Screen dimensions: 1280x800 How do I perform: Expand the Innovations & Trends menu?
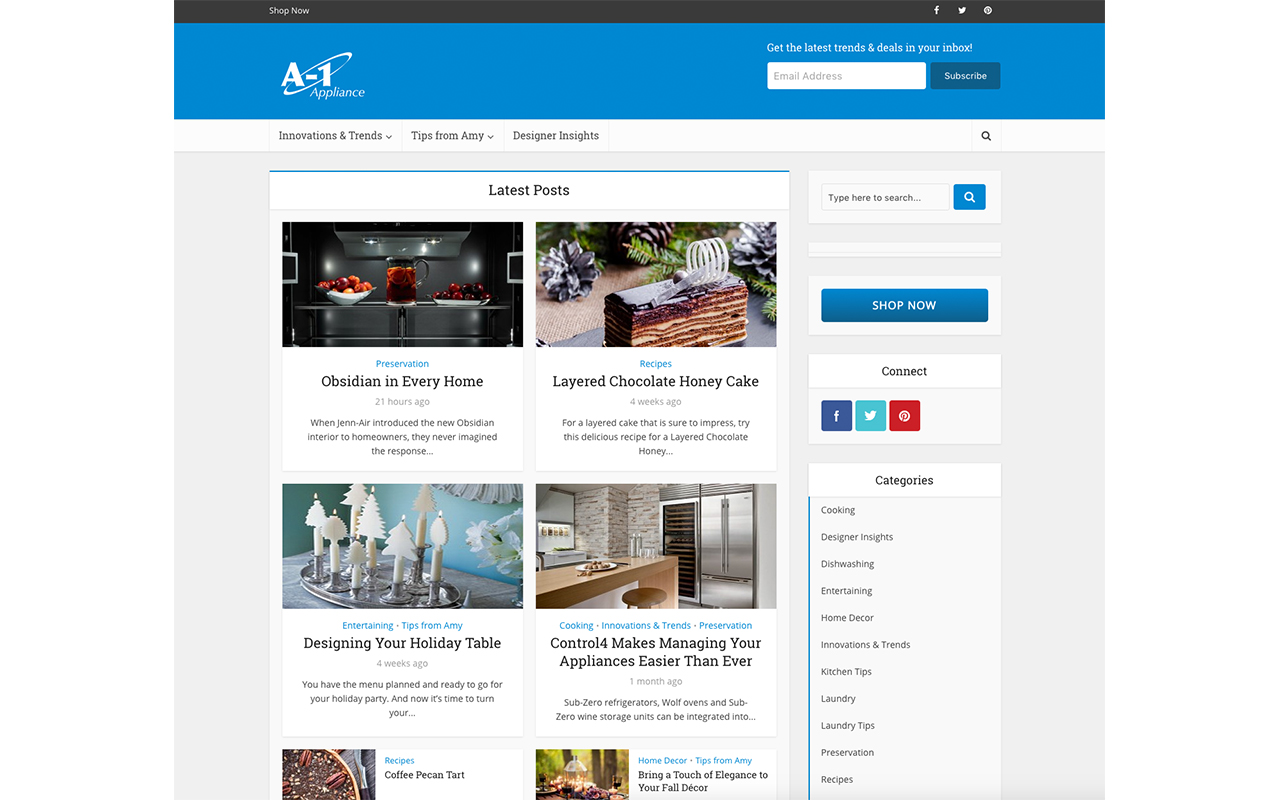pyautogui.click(x=335, y=136)
